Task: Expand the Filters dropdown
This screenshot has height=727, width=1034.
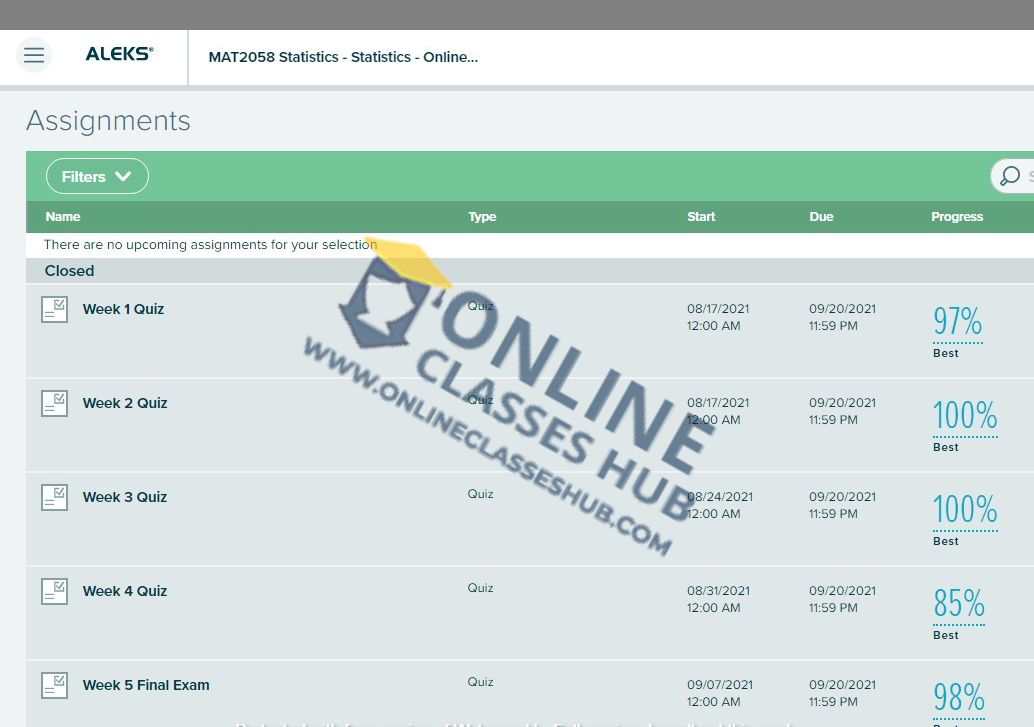Action: [97, 176]
